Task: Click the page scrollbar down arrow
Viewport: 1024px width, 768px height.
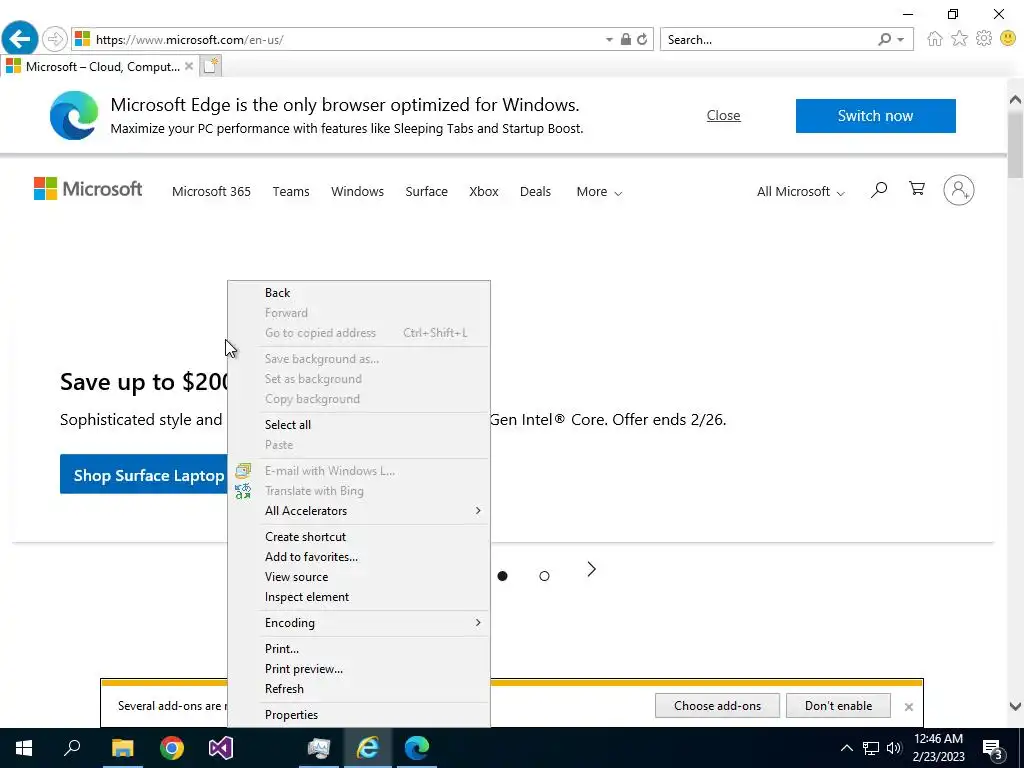Action: (x=1015, y=707)
